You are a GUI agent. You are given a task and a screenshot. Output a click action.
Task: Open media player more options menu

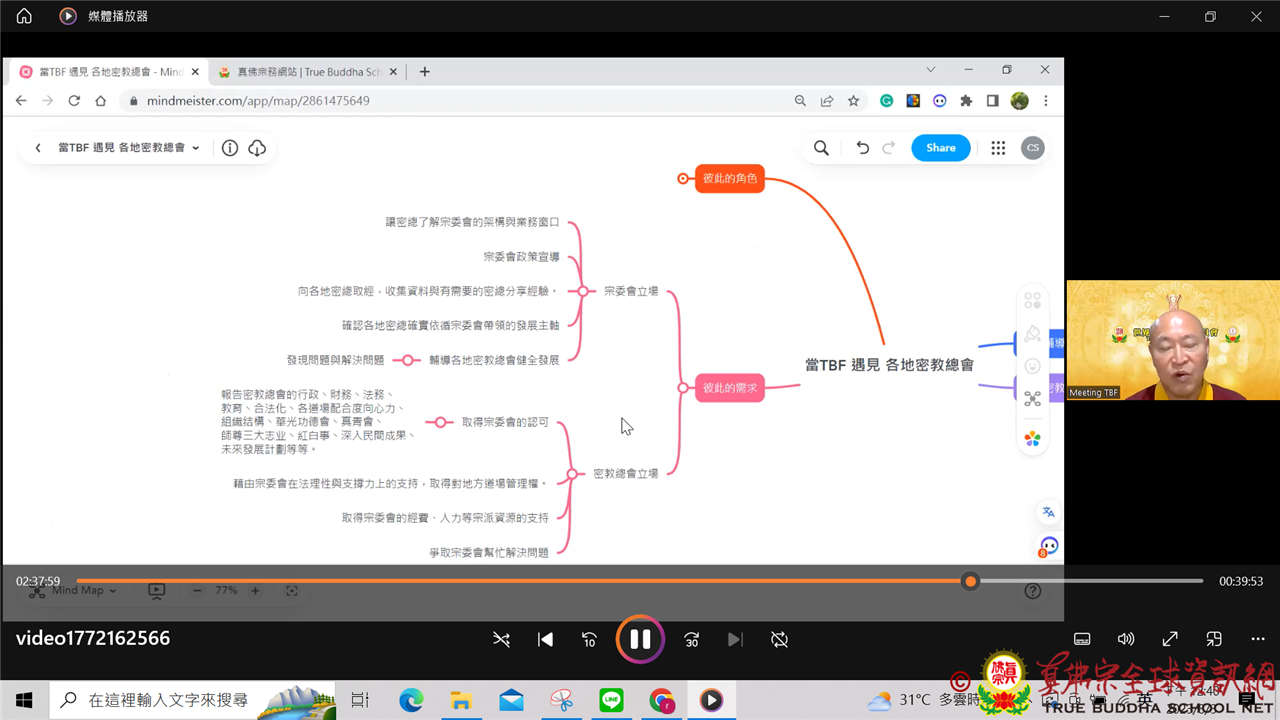click(x=1258, y=639)
